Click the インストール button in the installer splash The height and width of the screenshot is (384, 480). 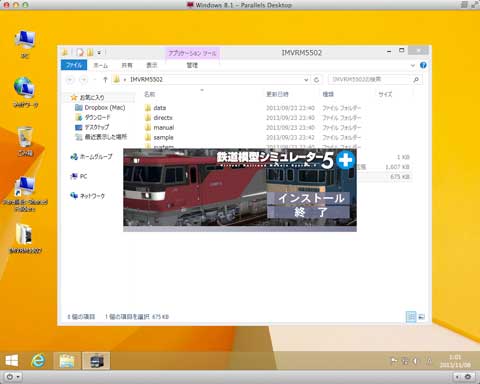tap(309, 198)
